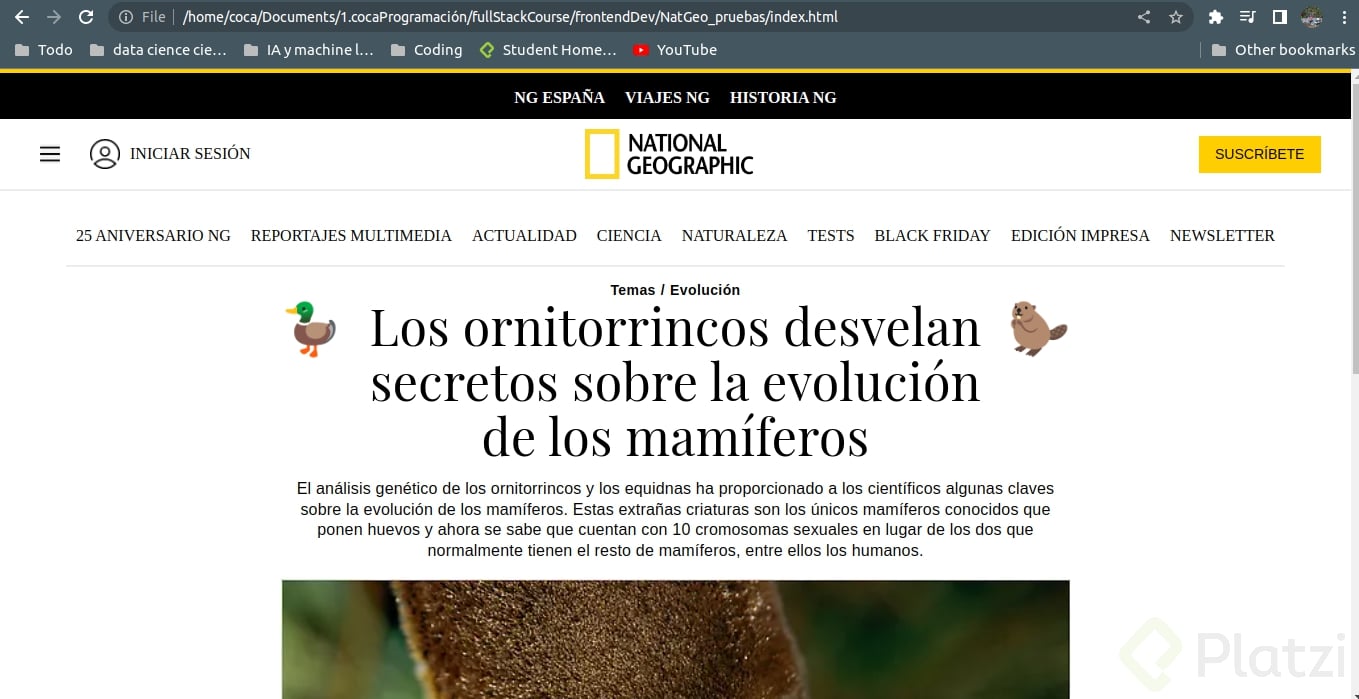
Task: Select the CIENCIA navigation item
Action: pyautogui.click(x=628, y=236)
